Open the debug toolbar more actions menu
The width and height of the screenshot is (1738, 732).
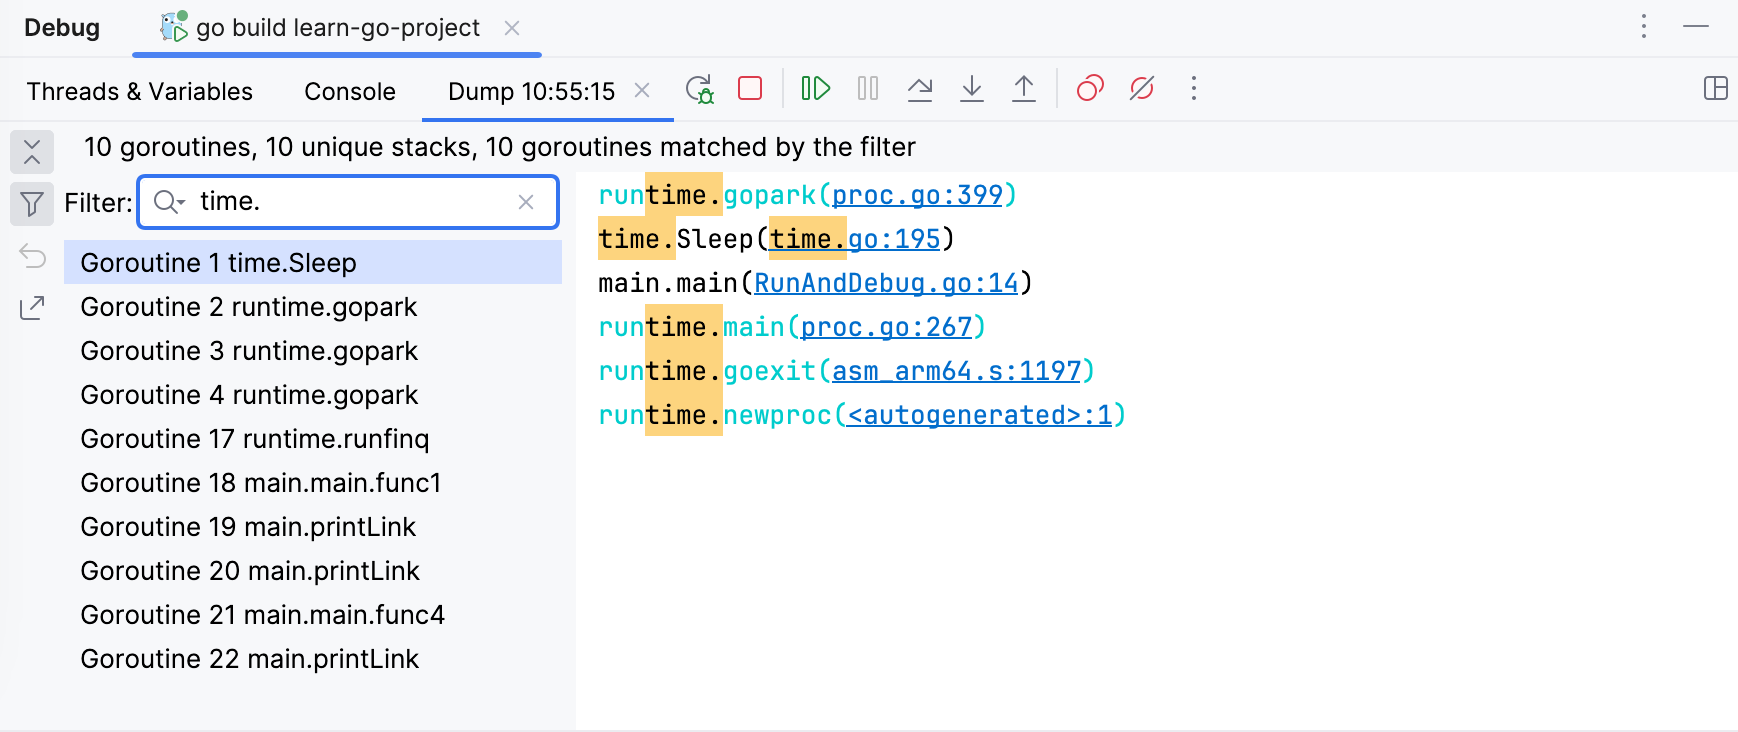point(1193,89)
